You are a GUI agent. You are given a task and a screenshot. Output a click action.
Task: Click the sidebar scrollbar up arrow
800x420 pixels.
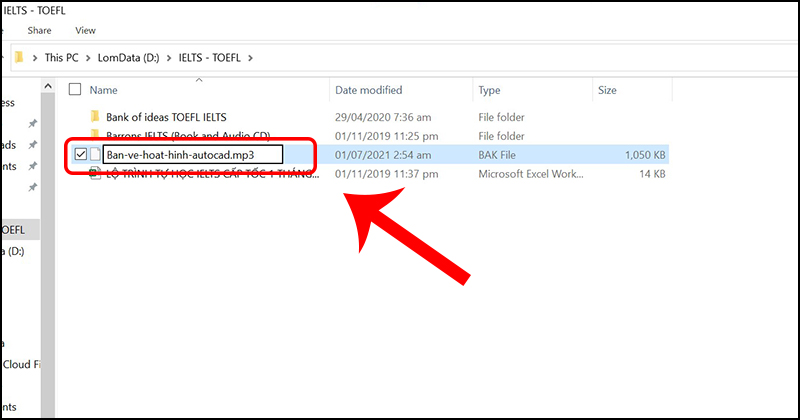pos(48,86)
